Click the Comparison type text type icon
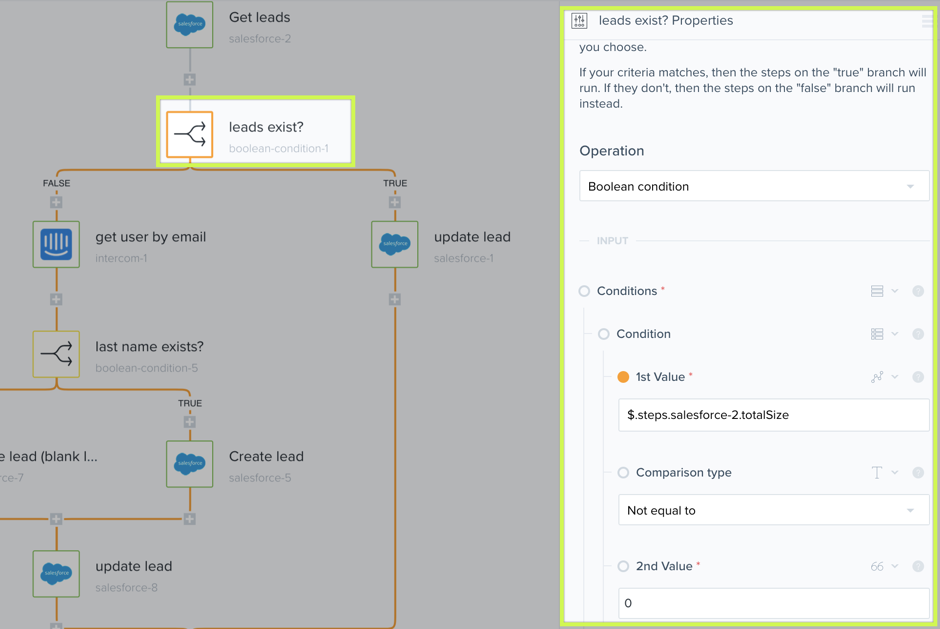940x629 pixels. (877, 472)
